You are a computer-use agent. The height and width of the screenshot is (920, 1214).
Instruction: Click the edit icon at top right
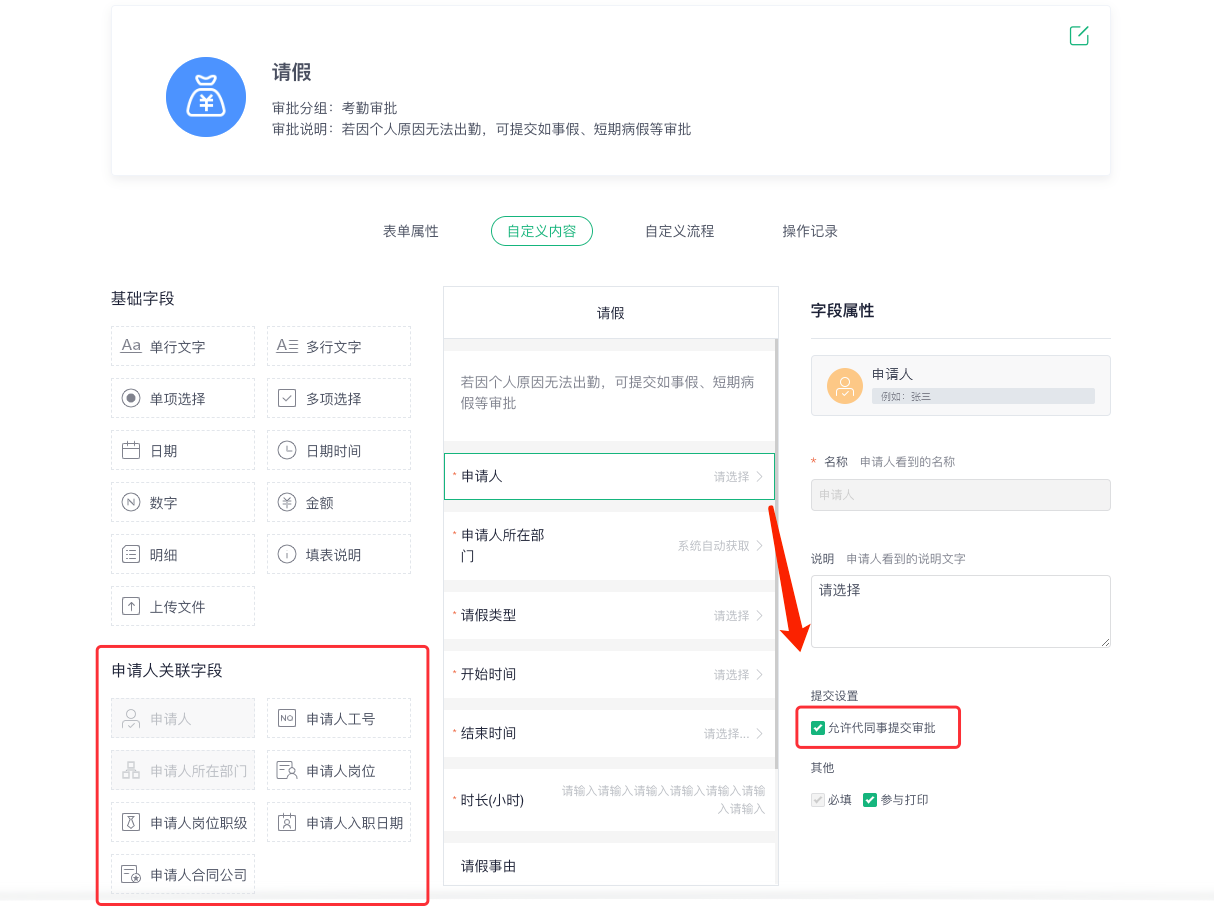pyautogui.click(x=1079, y=36)
